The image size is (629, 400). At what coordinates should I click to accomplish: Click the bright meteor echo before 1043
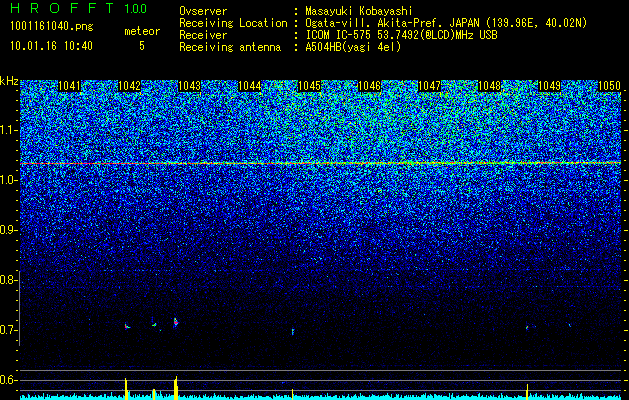tap(175, 322)
